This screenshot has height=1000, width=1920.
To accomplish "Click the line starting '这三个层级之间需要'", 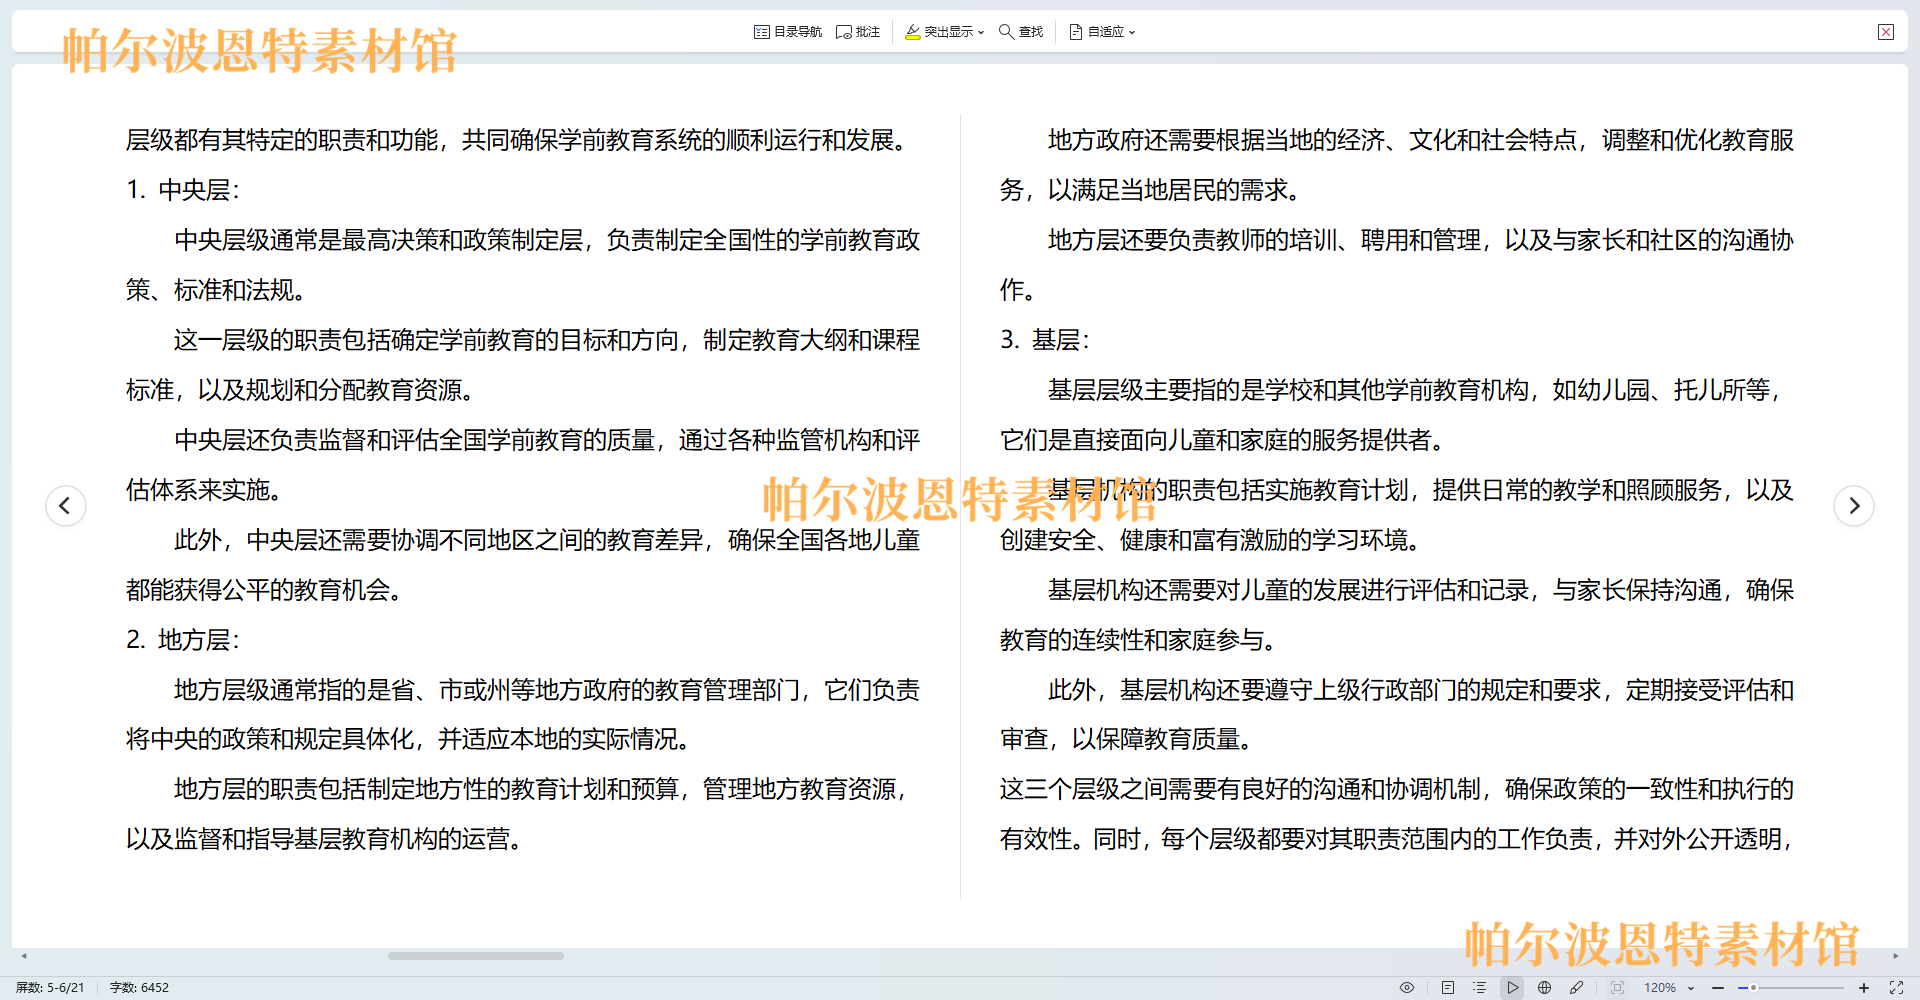I will click(1397, 789).
